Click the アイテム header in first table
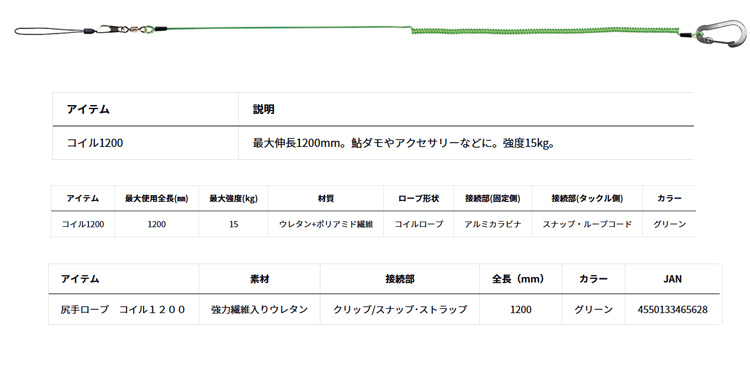 tap(88, 110)
